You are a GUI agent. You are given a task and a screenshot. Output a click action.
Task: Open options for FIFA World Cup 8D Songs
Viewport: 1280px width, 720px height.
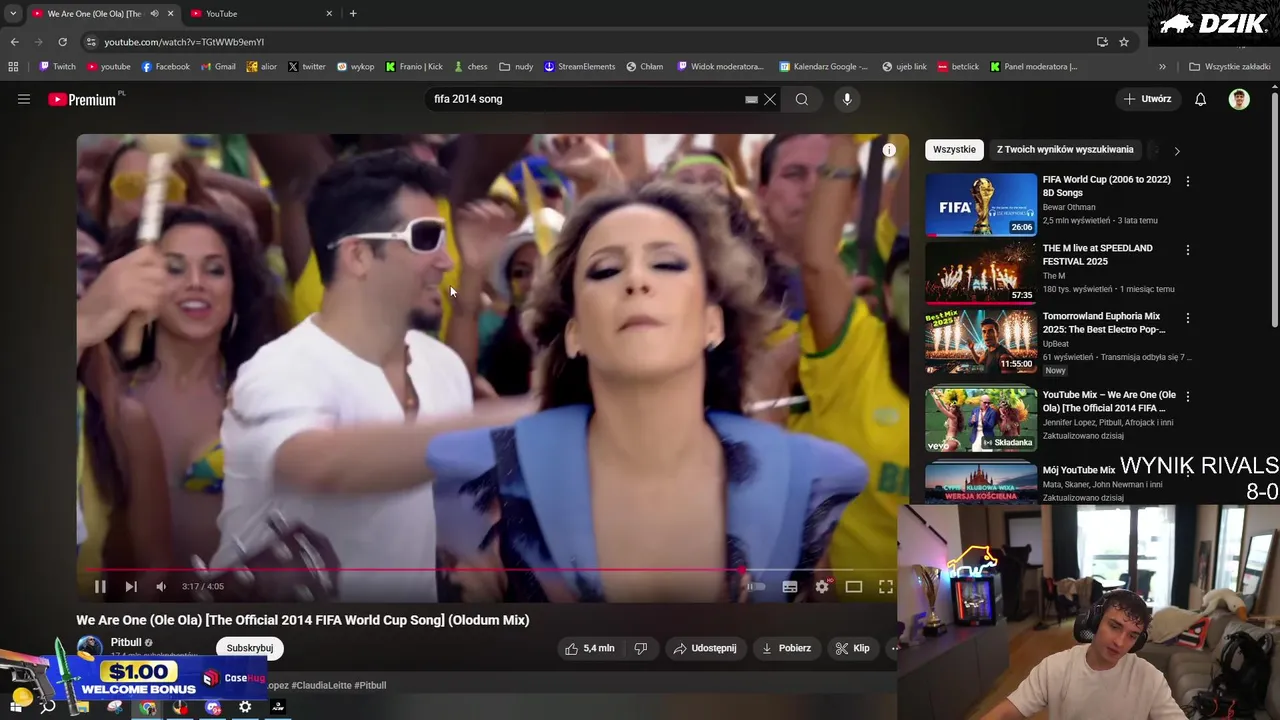point(1188,181)
